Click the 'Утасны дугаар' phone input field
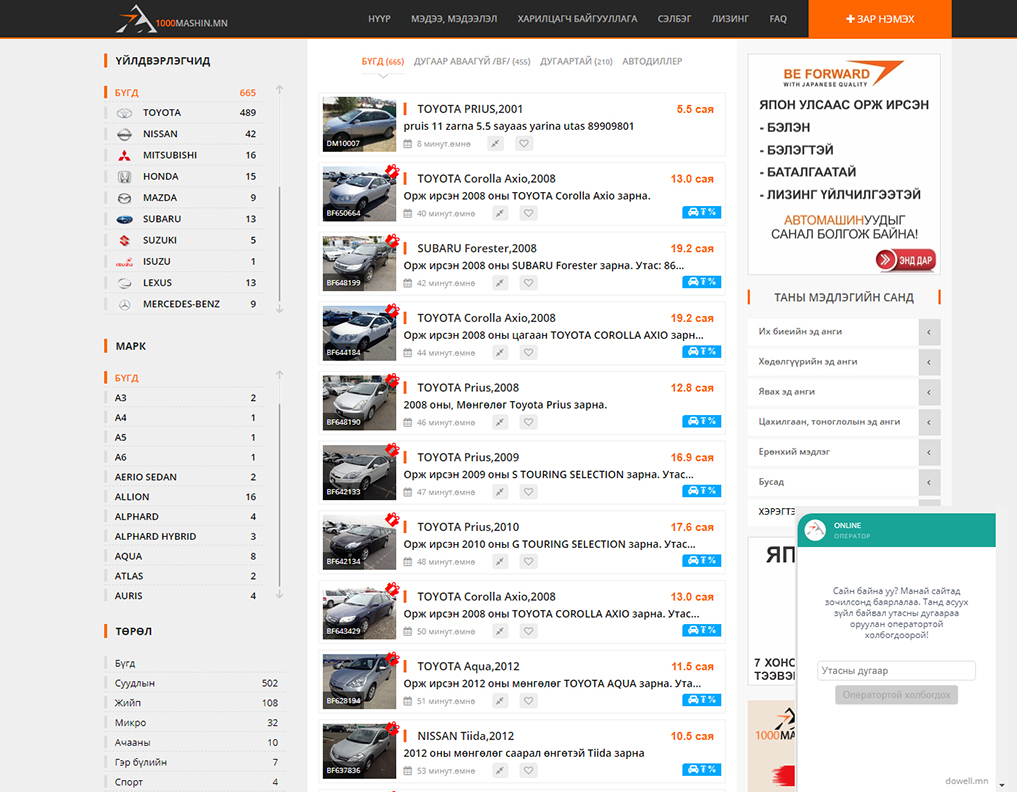The width and height of the screenshot is (1017, 792). coord(896,671)
